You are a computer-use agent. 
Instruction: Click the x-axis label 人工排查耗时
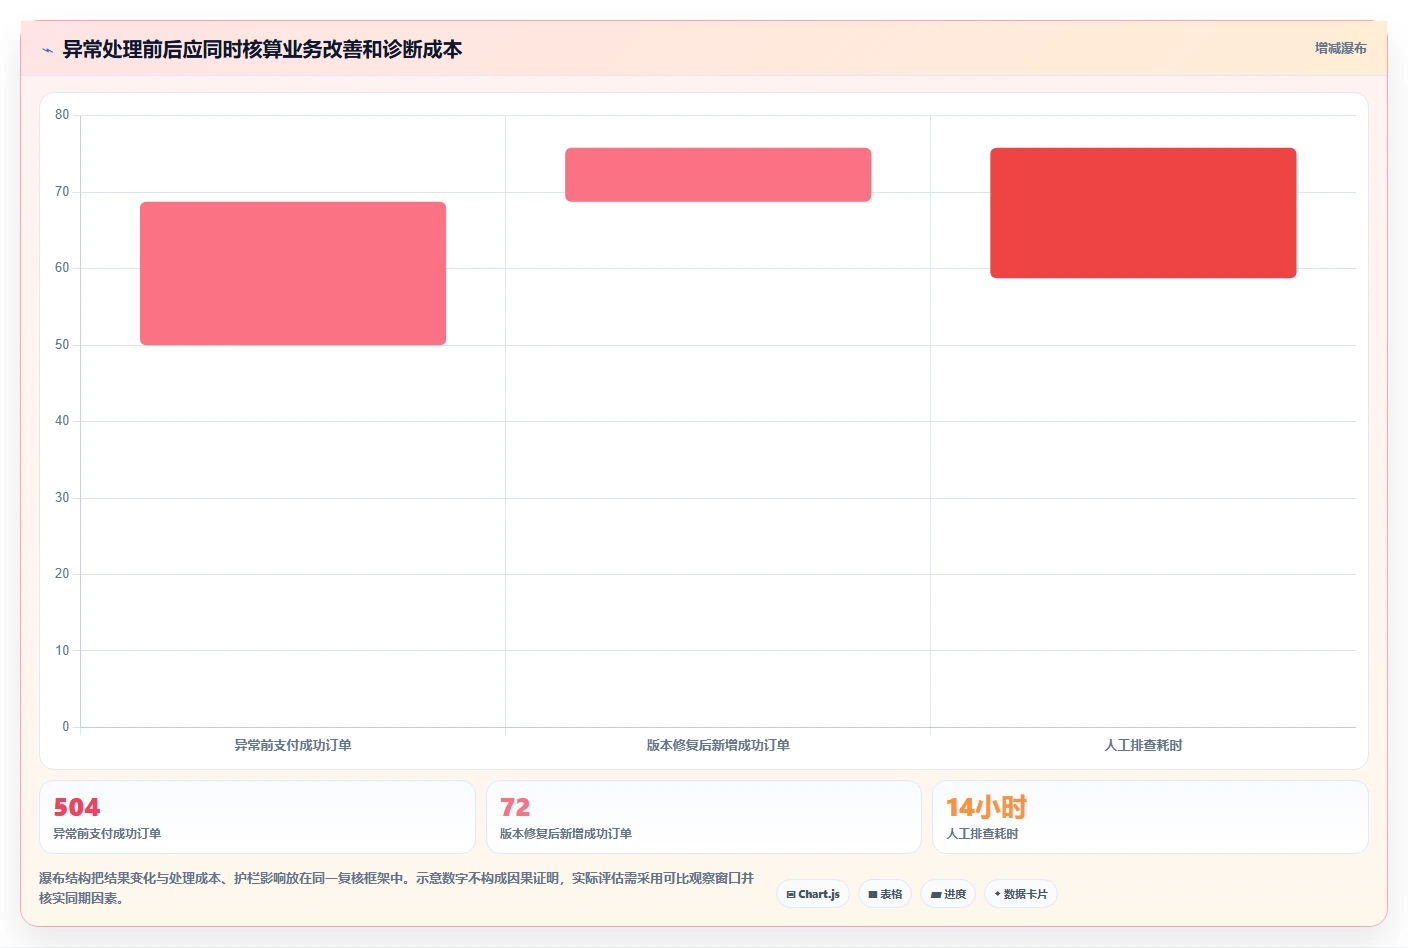[x=1143, y=745]
